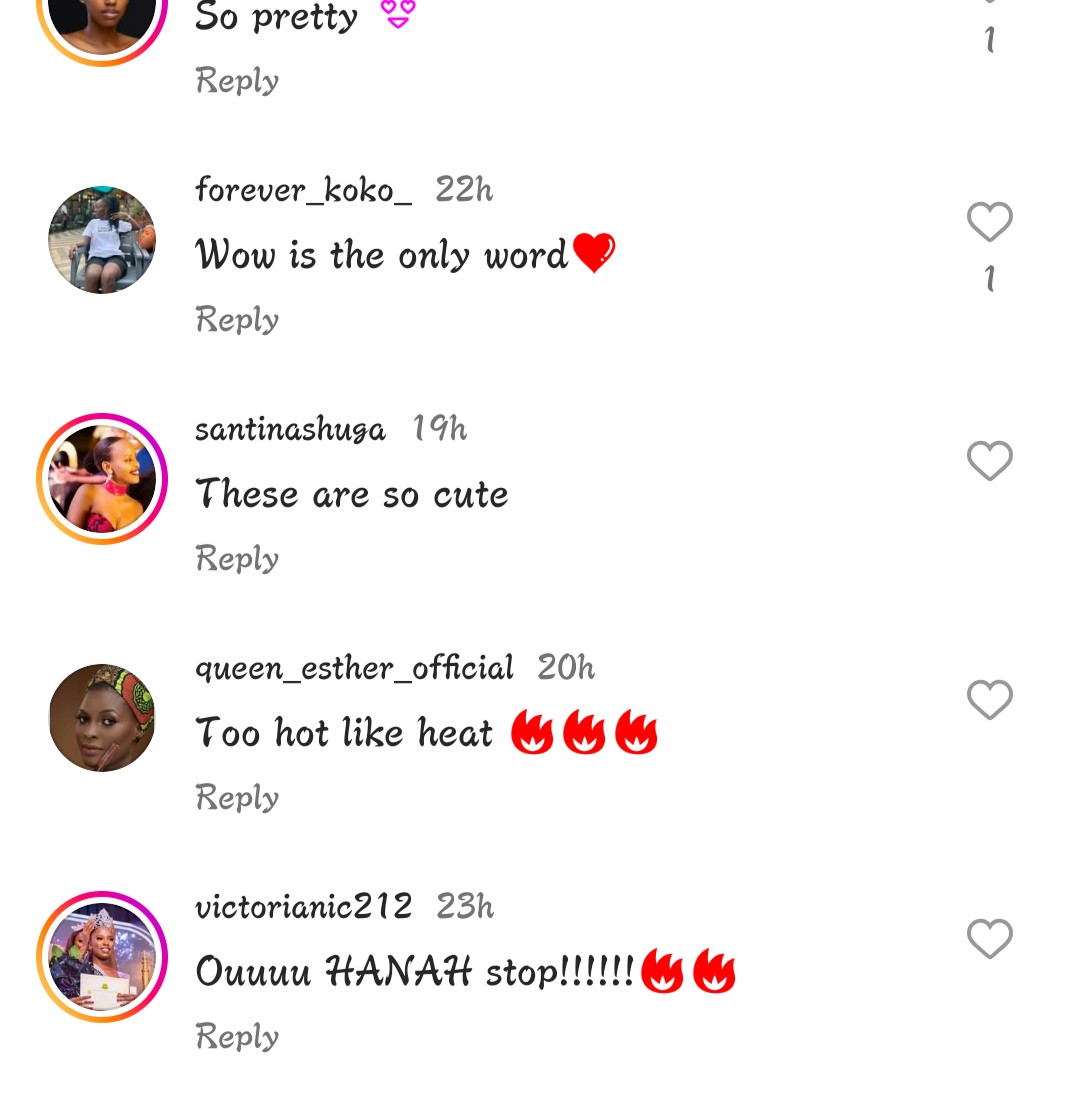Go to queen_esther_official username

(354, 667)
